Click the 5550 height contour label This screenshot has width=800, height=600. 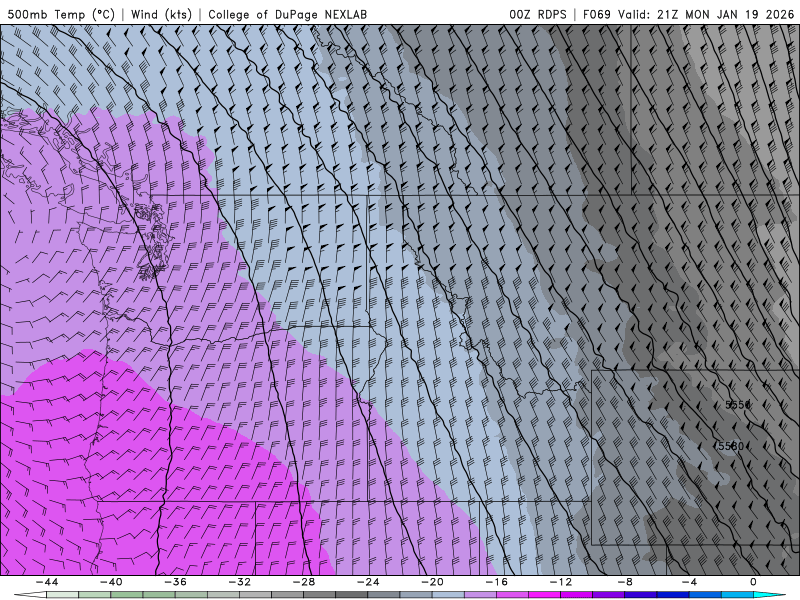[738, 405]
